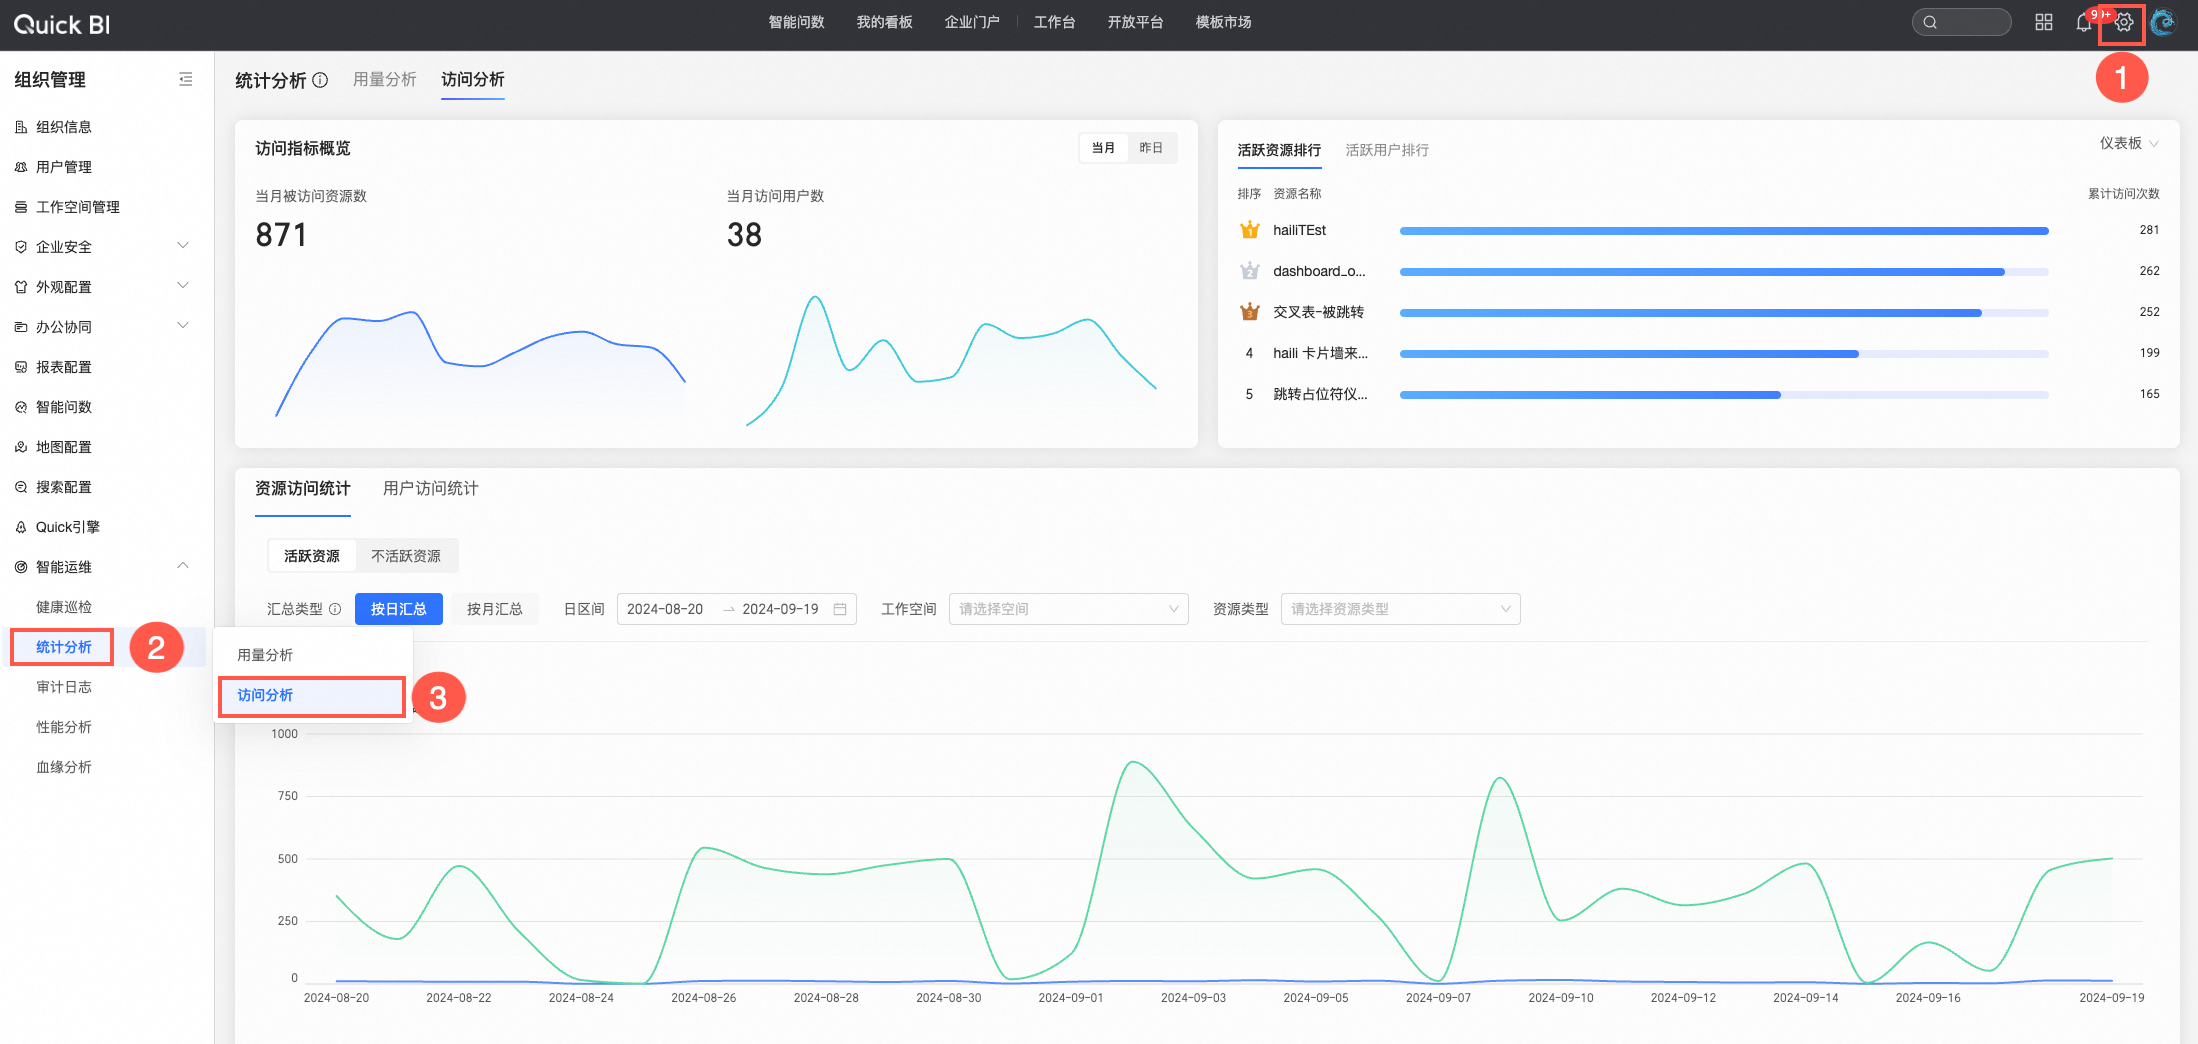Expand the 企业安全 menu chevron
The width and height of the screenshot is (2198, 1044).
183,246
